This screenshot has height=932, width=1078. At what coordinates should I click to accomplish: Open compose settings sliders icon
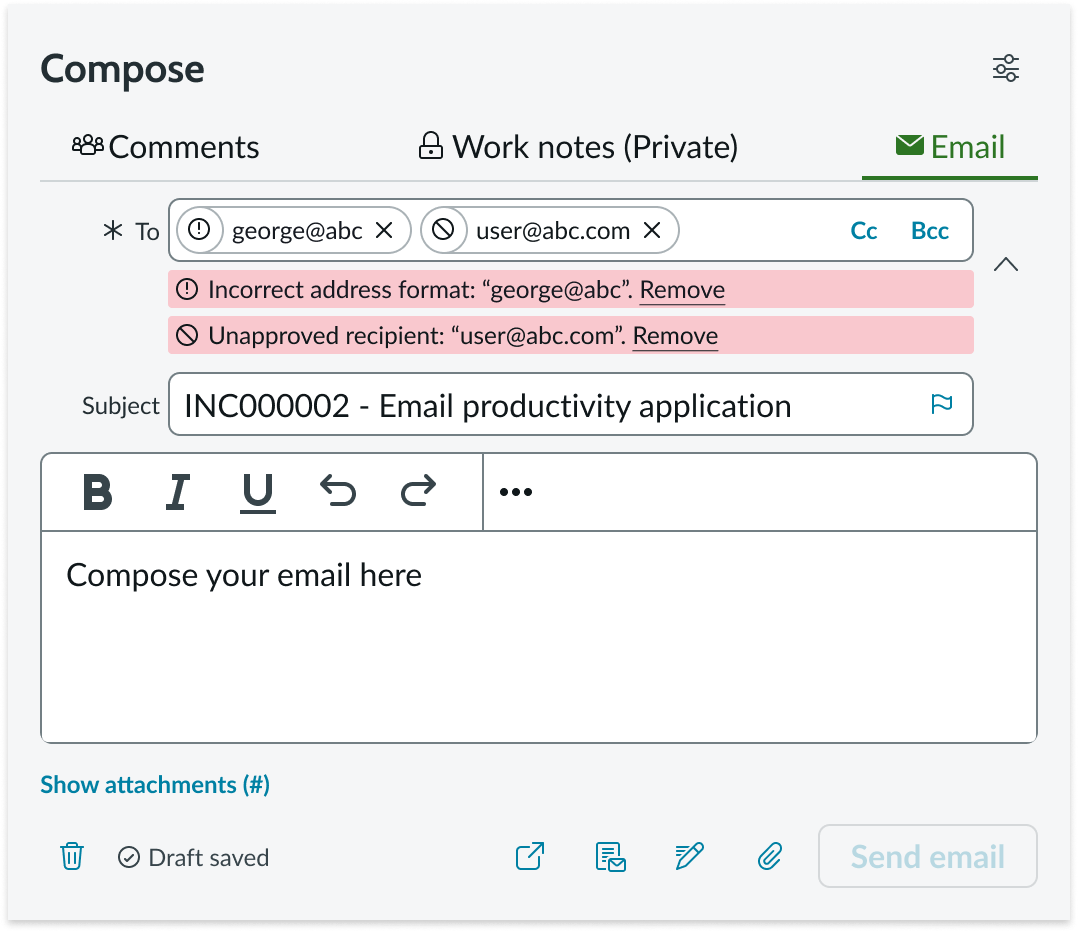click(x=1005, y=68)
